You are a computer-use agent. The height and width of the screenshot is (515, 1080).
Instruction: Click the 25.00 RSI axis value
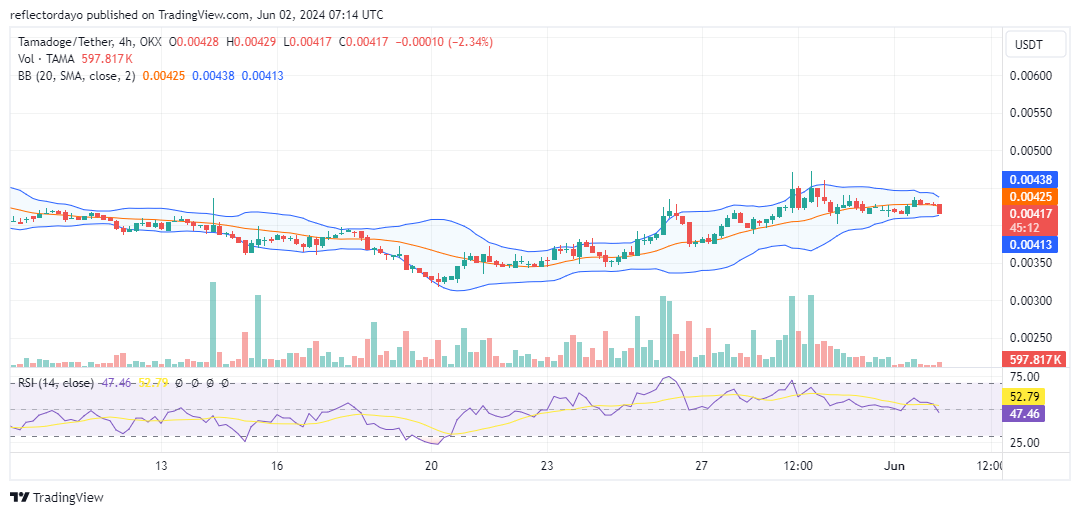(x=1026, y=443)
